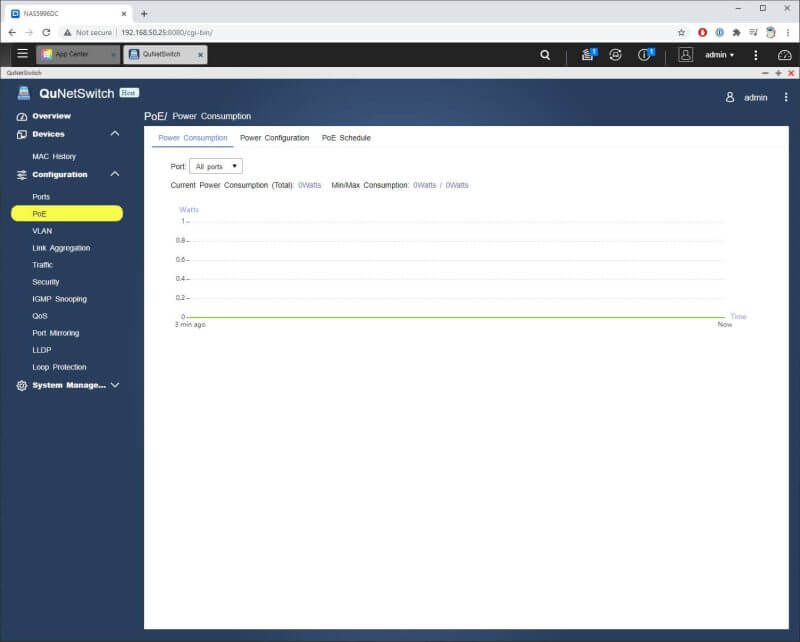Screen dimensions: 800x642
Task: Open QoS configuration page
Action: coord(40,316)
